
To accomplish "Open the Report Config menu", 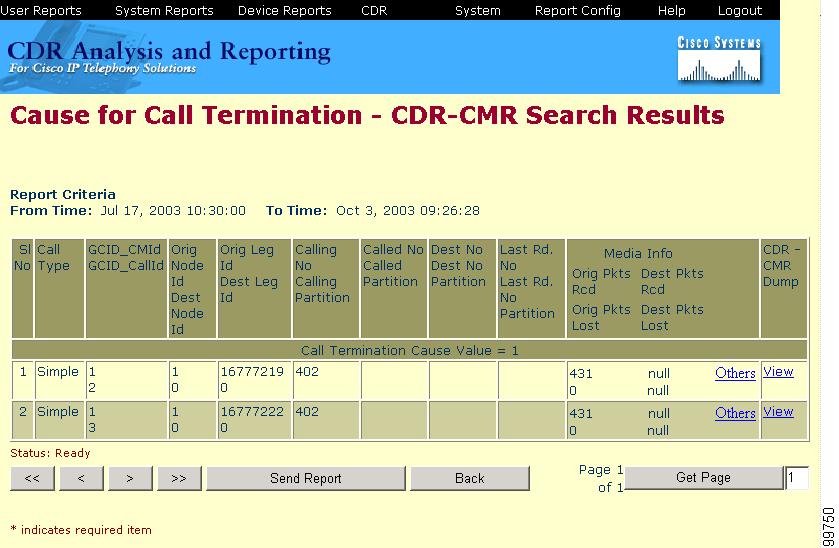I will pyautogui.click(x=577, y=10).
